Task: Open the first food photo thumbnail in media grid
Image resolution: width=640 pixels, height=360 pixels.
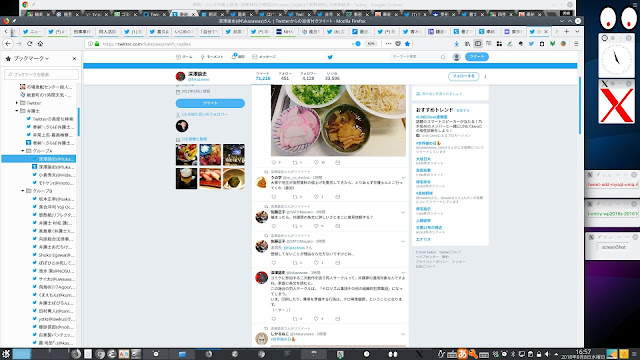Action: point(187,154)
